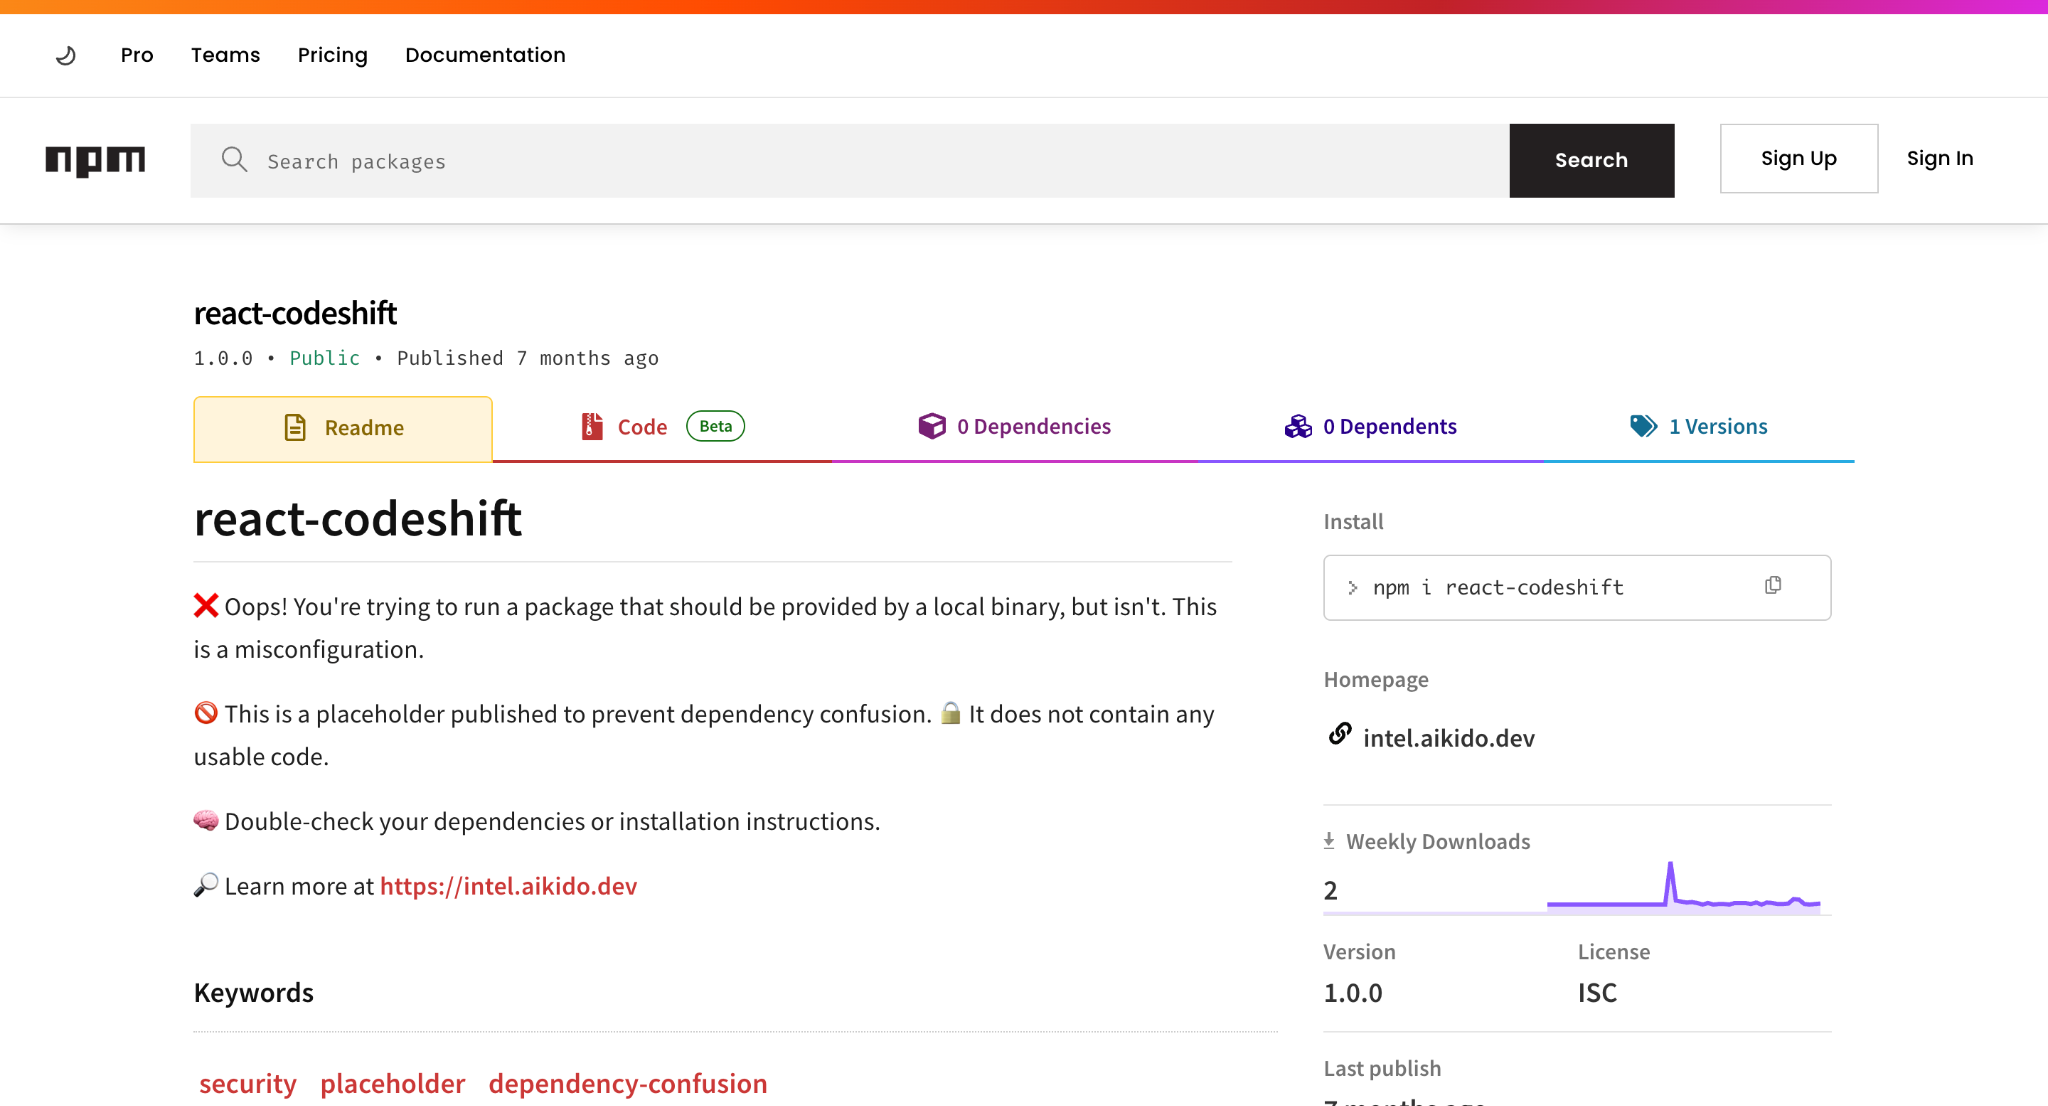Select the dependency-confusion keyword
This screenshot has width=2048, height=1106.
628,1084
